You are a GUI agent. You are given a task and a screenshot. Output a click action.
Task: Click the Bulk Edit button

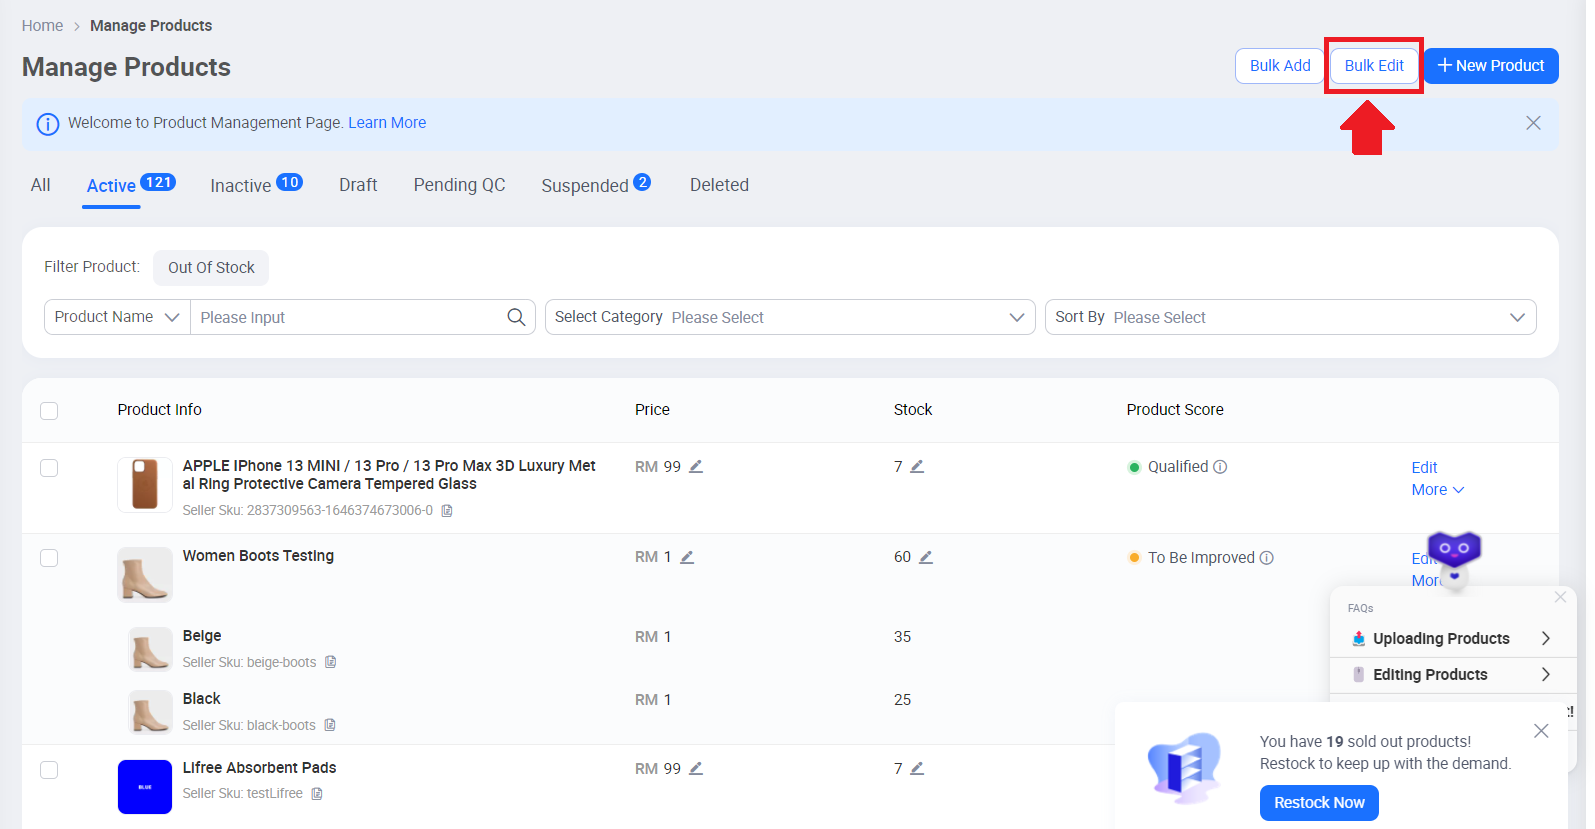coord(1373,66)
